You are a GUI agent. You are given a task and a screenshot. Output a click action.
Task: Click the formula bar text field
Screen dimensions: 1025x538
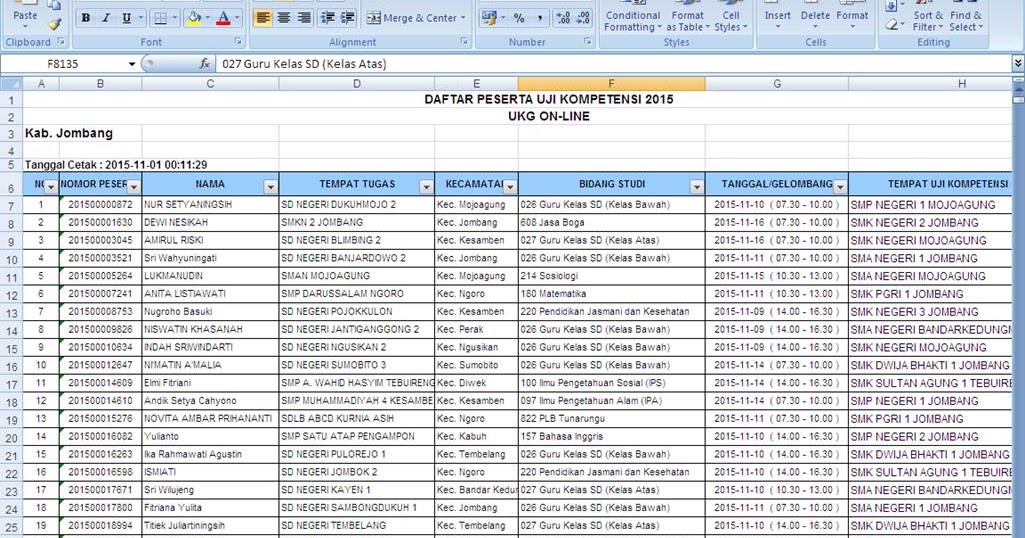pos(614,64)
